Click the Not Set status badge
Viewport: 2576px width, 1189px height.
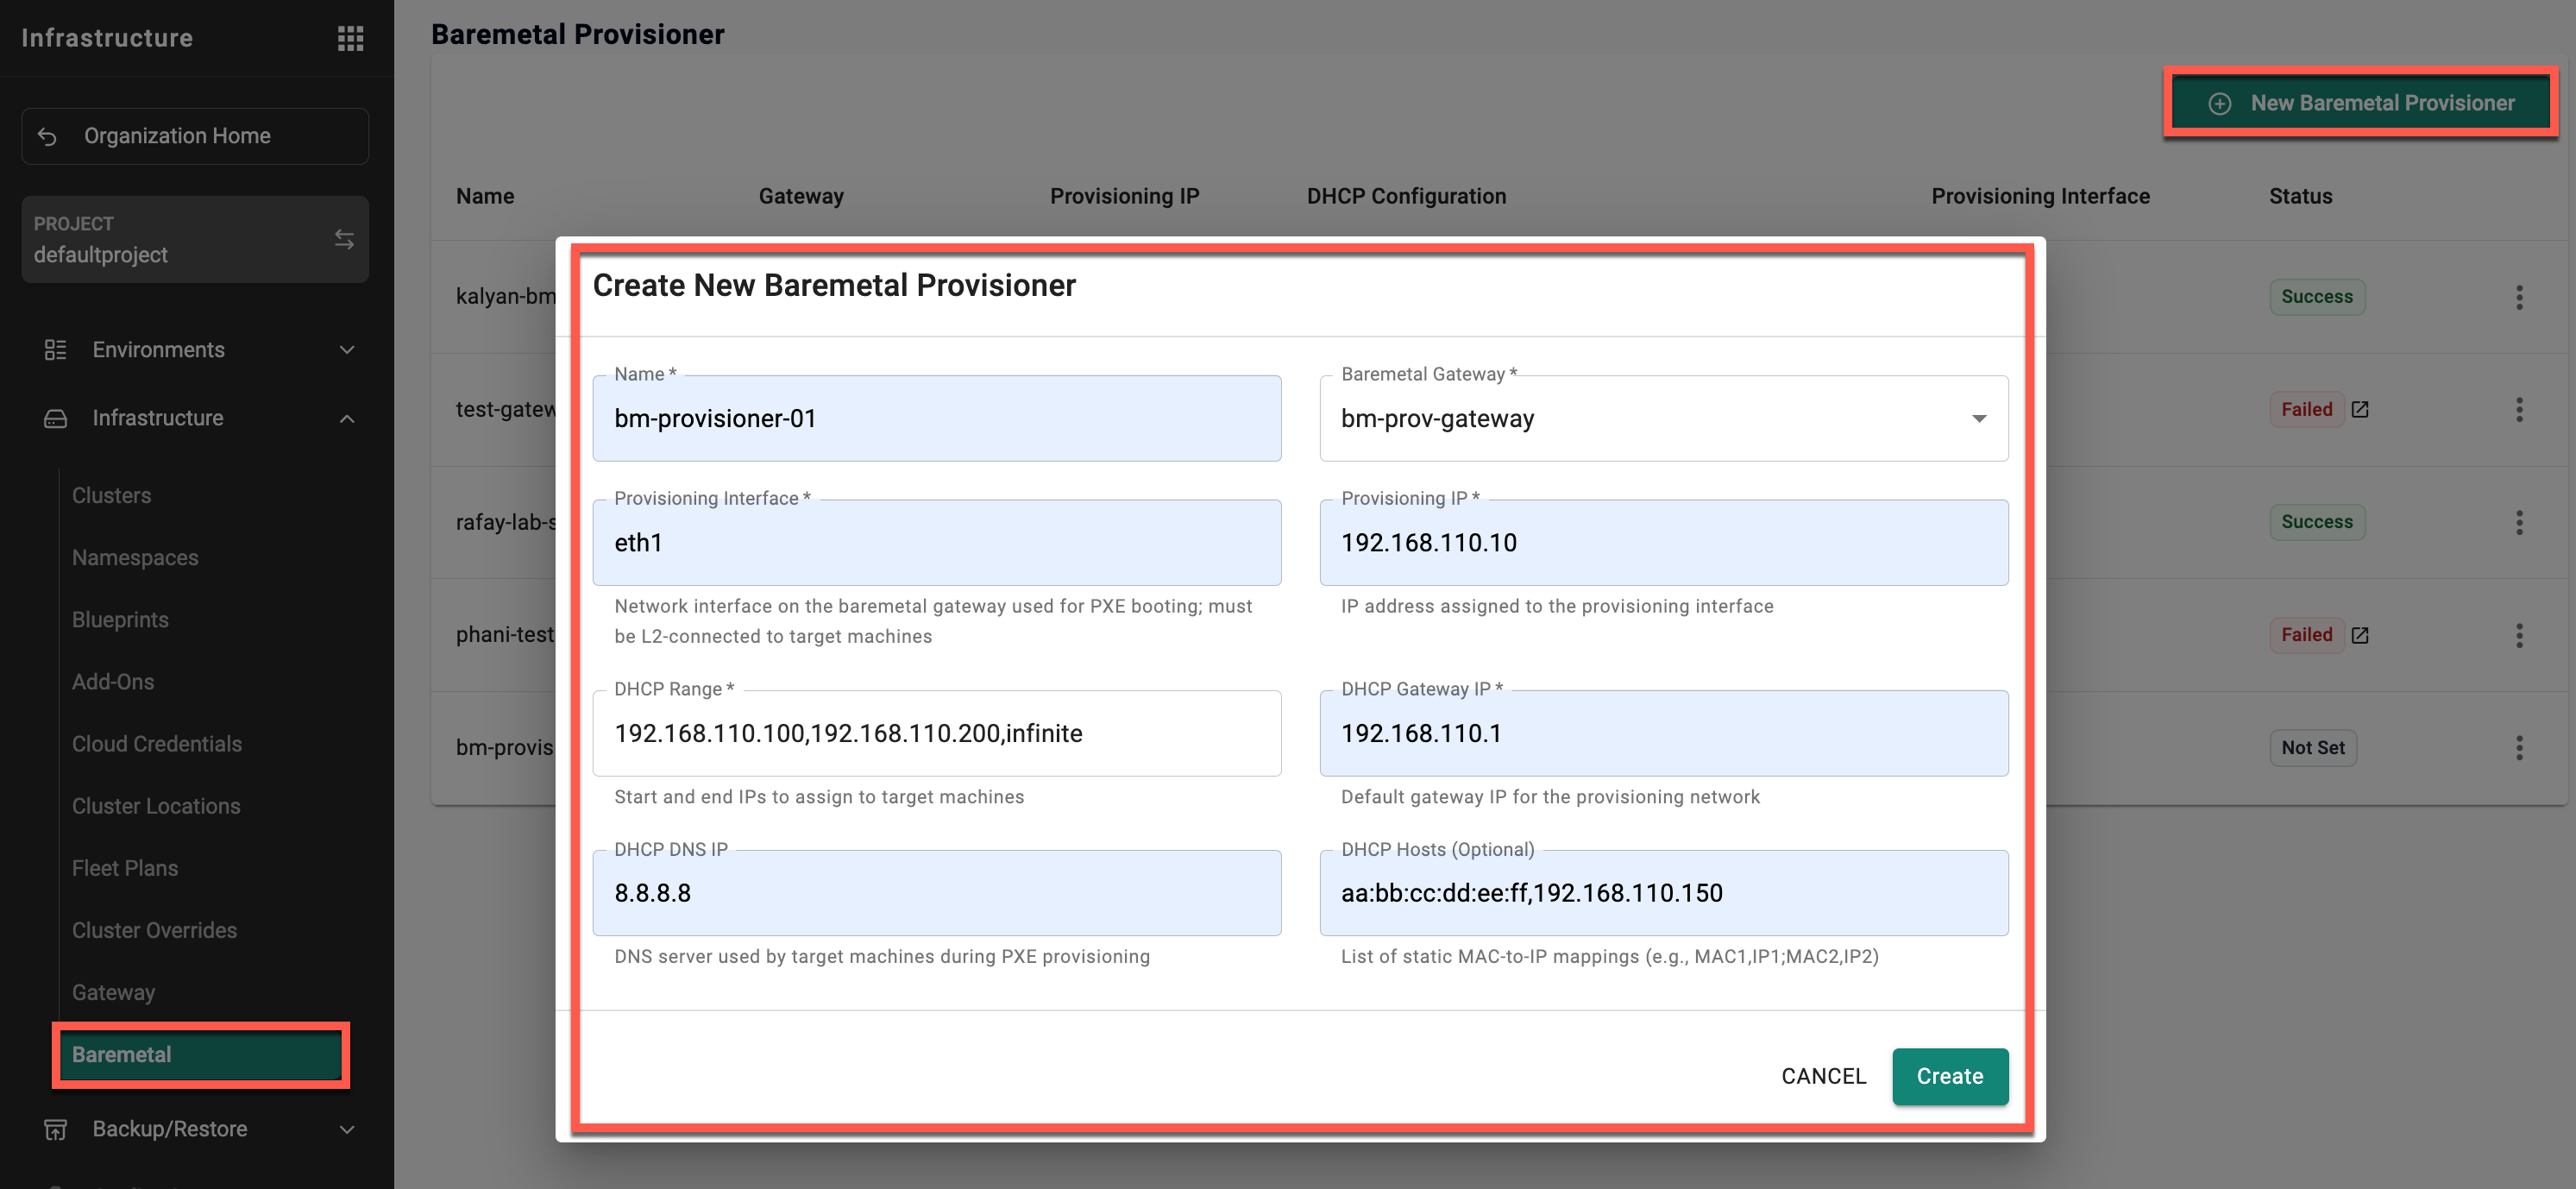click(2312, 748)
